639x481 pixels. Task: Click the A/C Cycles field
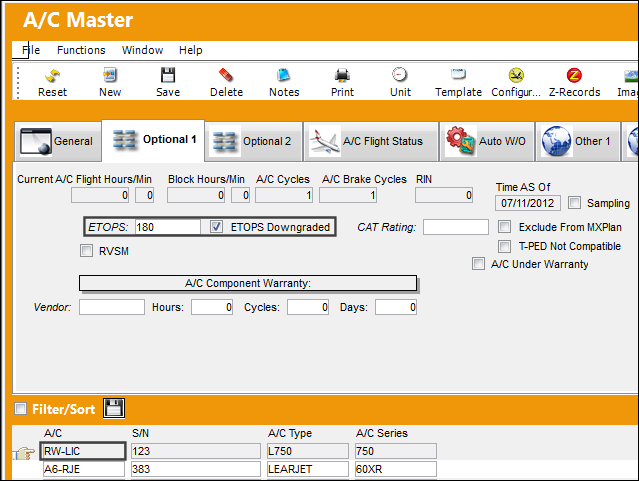pyautogui.click(x=284, y=195)
